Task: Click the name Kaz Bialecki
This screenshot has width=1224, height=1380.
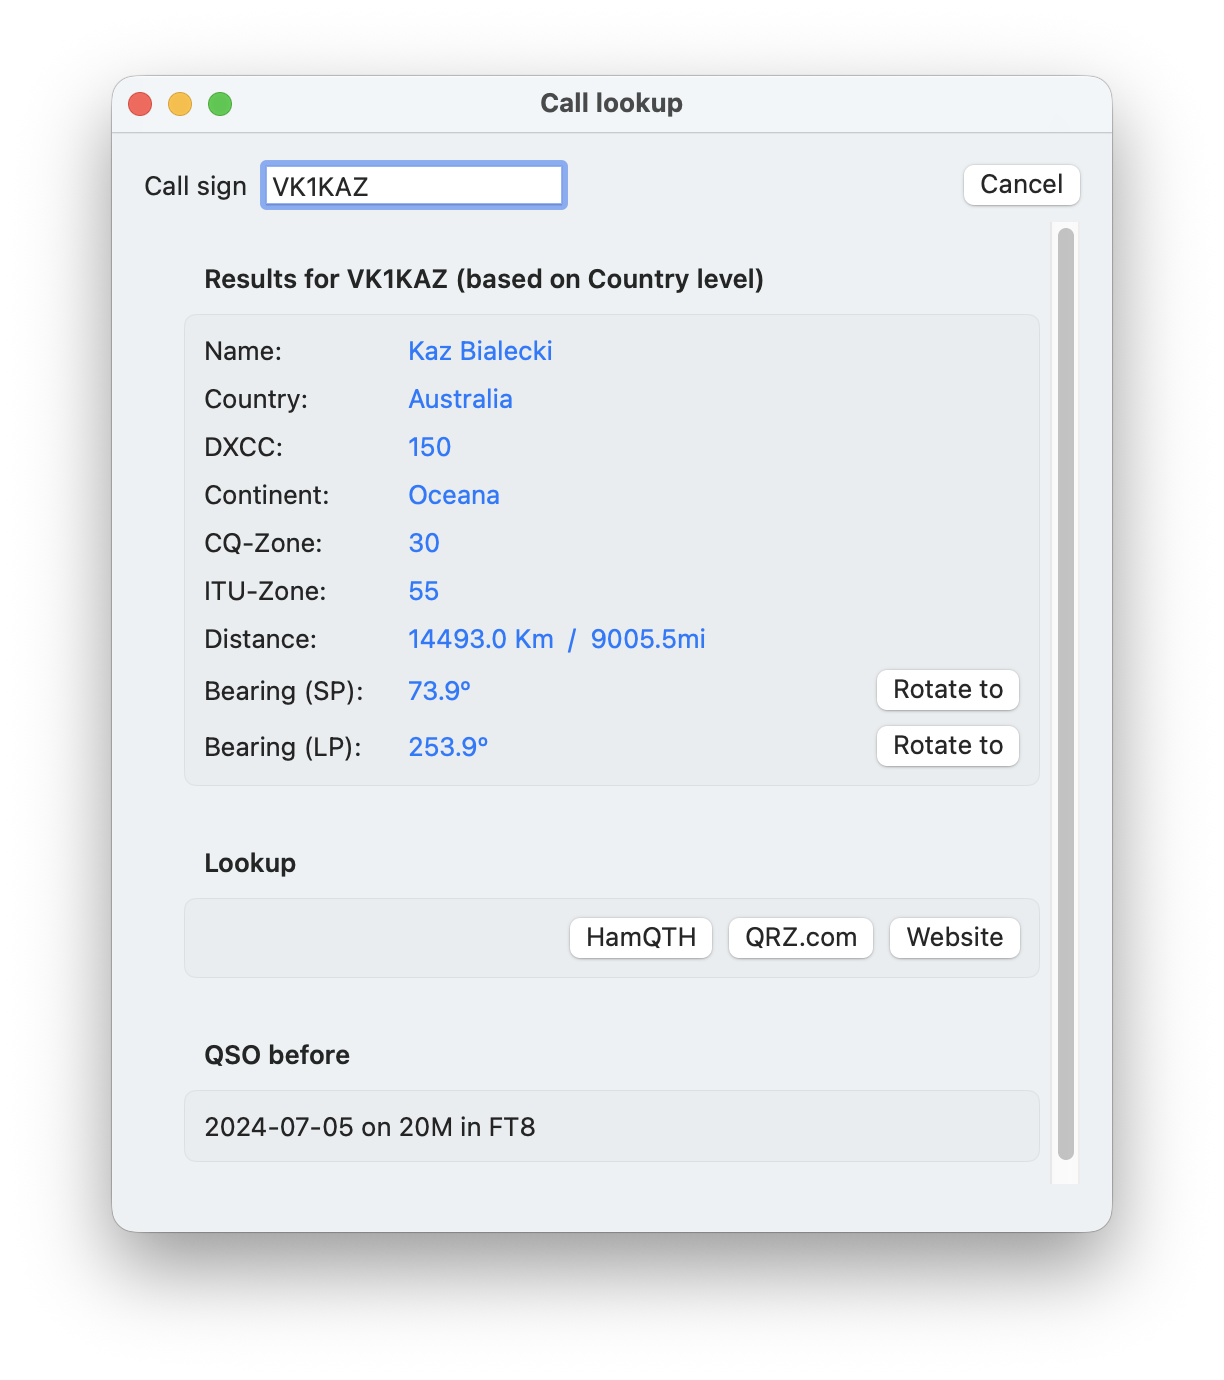Action: tap(480, 351)
